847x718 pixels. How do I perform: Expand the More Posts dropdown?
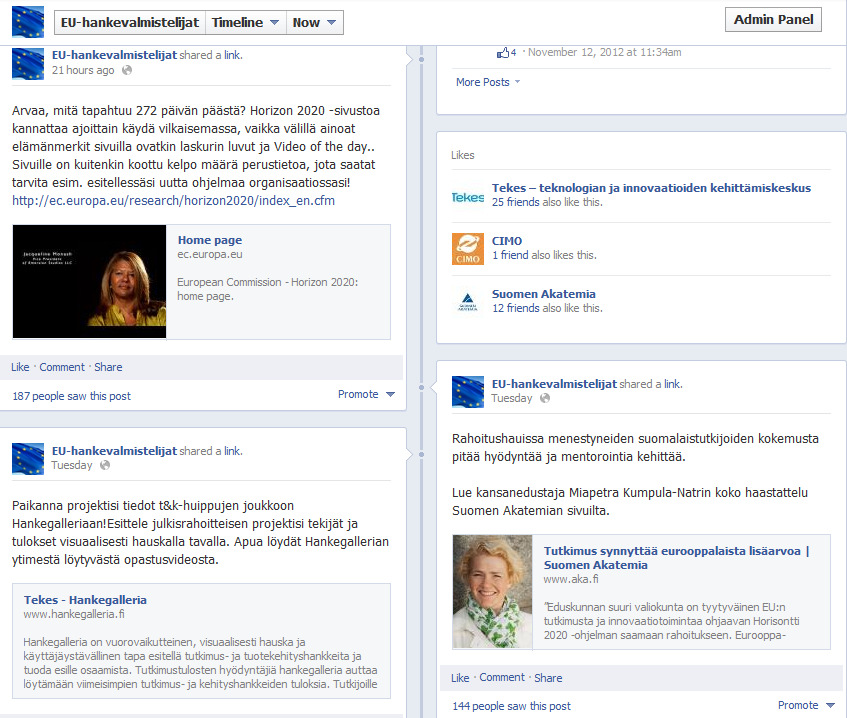click(x=488, y=82)
